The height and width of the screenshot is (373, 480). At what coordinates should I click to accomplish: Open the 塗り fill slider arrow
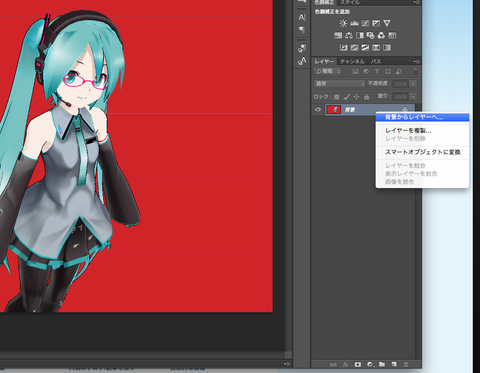click(413, 97)
